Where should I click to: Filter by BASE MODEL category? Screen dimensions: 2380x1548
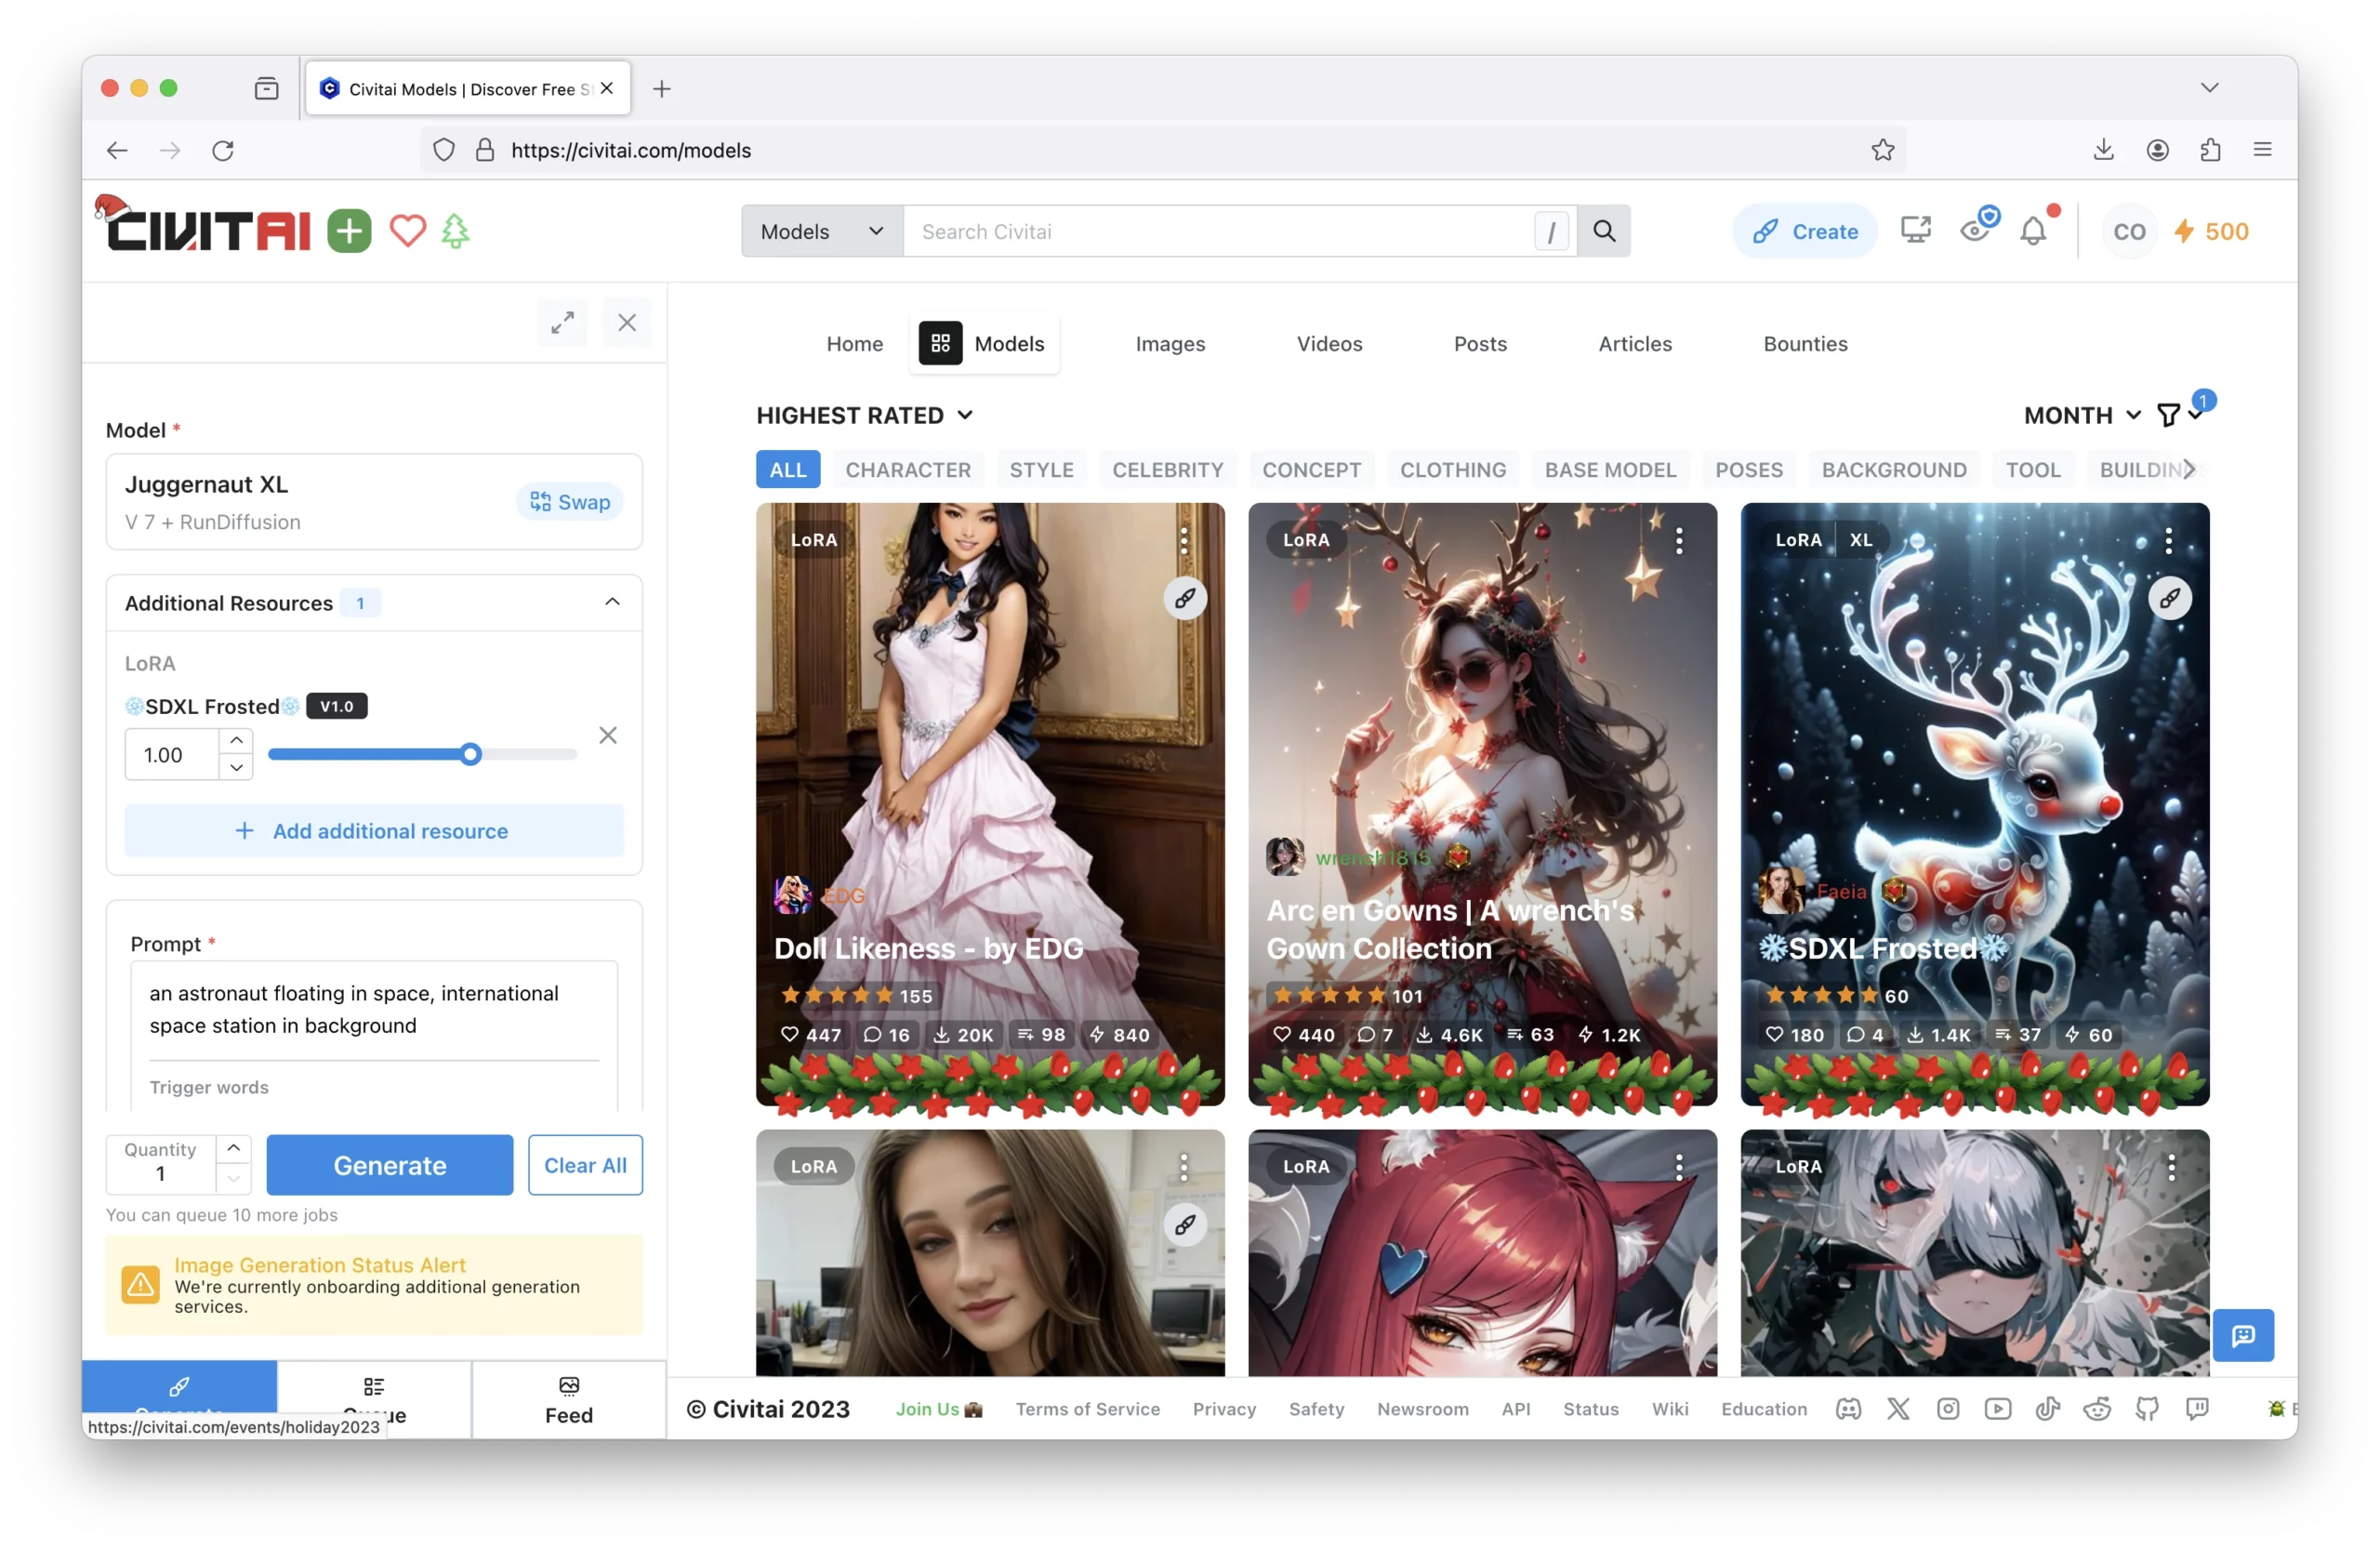(x=1610, y=469)
